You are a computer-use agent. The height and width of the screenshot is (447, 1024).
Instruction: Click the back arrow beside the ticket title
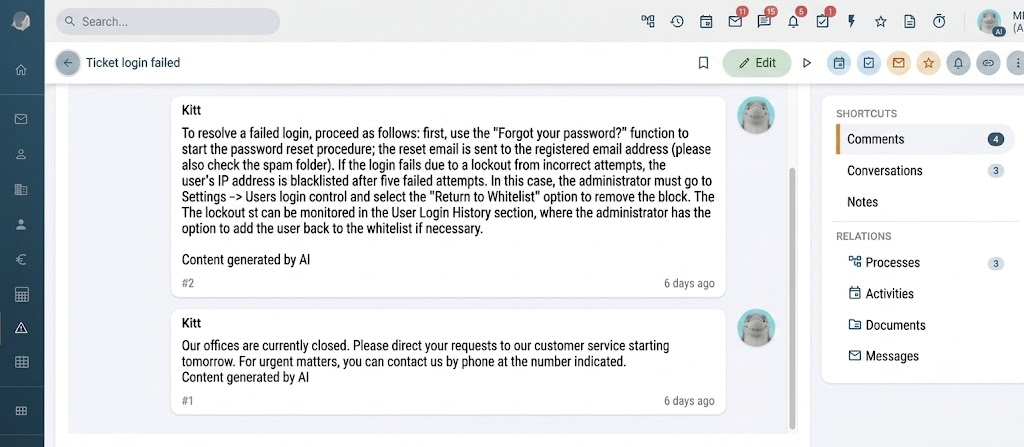(68, 63)
